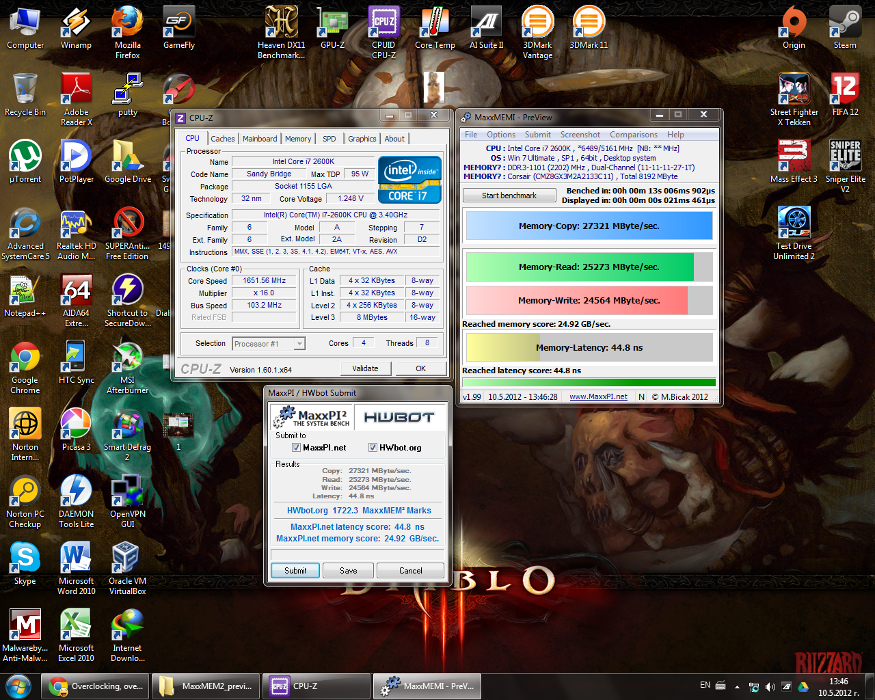Open Steam desktop shortcut
The image size is (875, 700).
pyautogui.click(x=845, y=28)
